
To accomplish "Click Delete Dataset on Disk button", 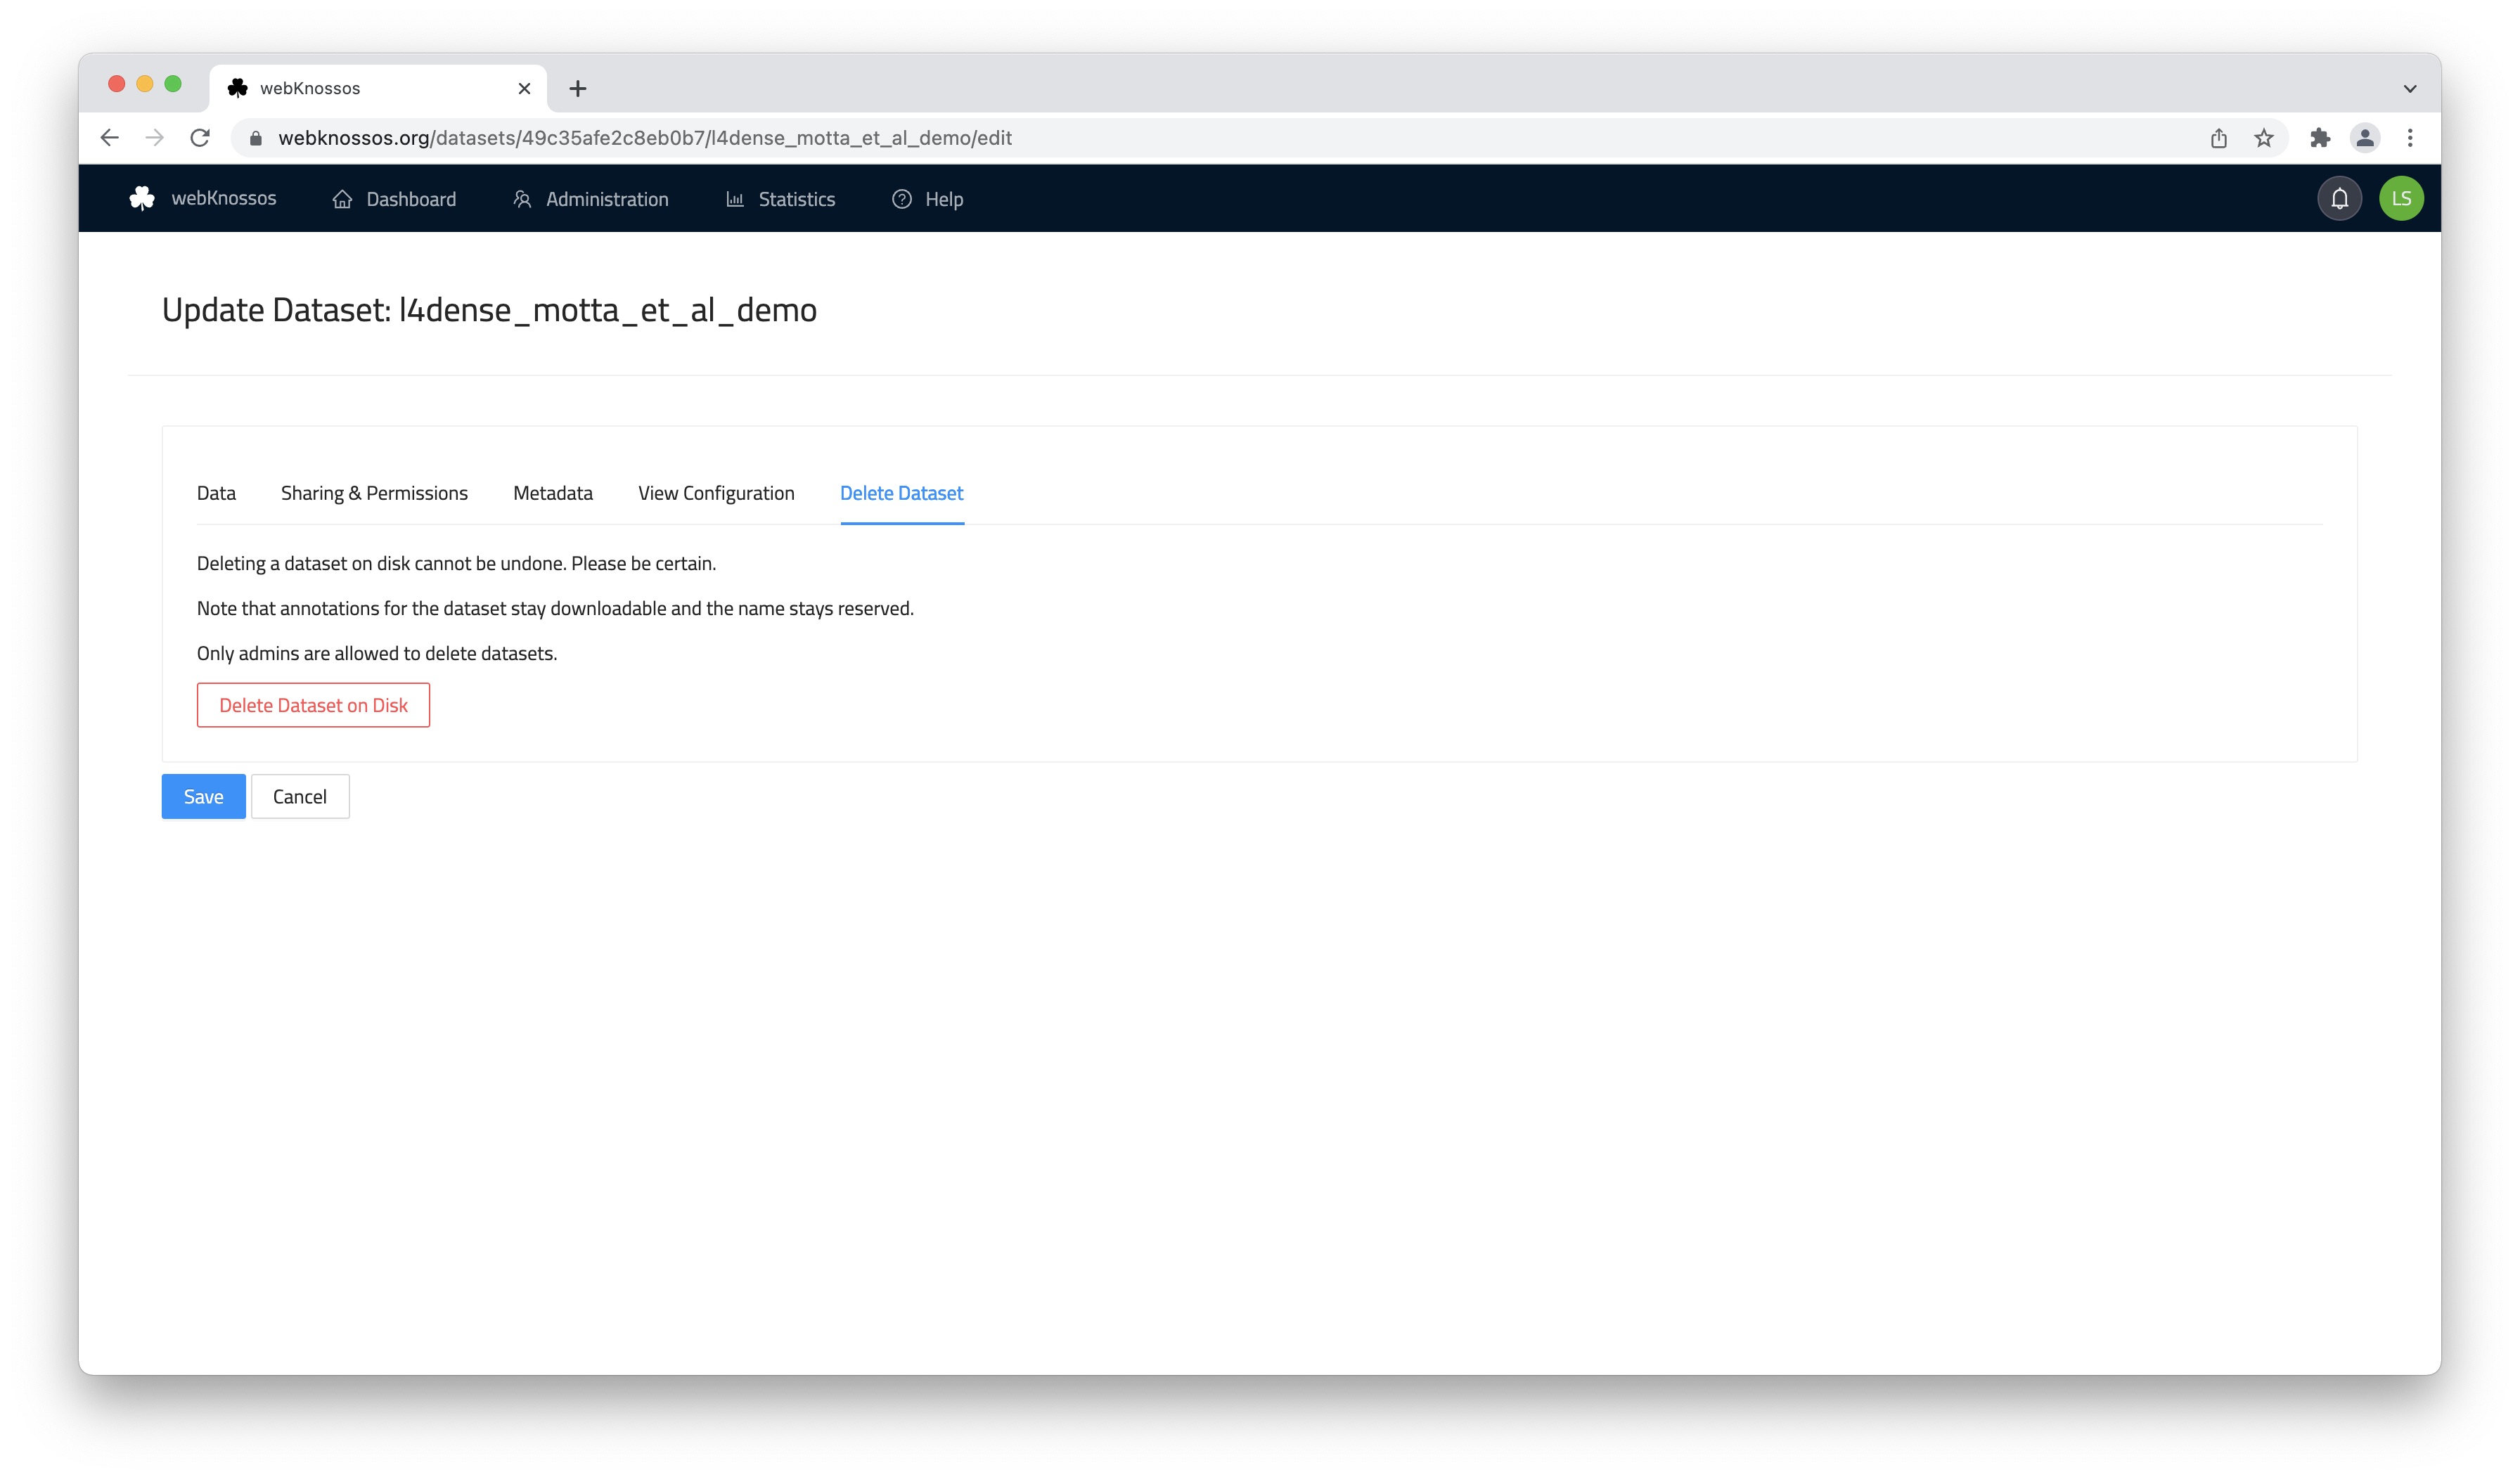I will [x=313, y=705].
